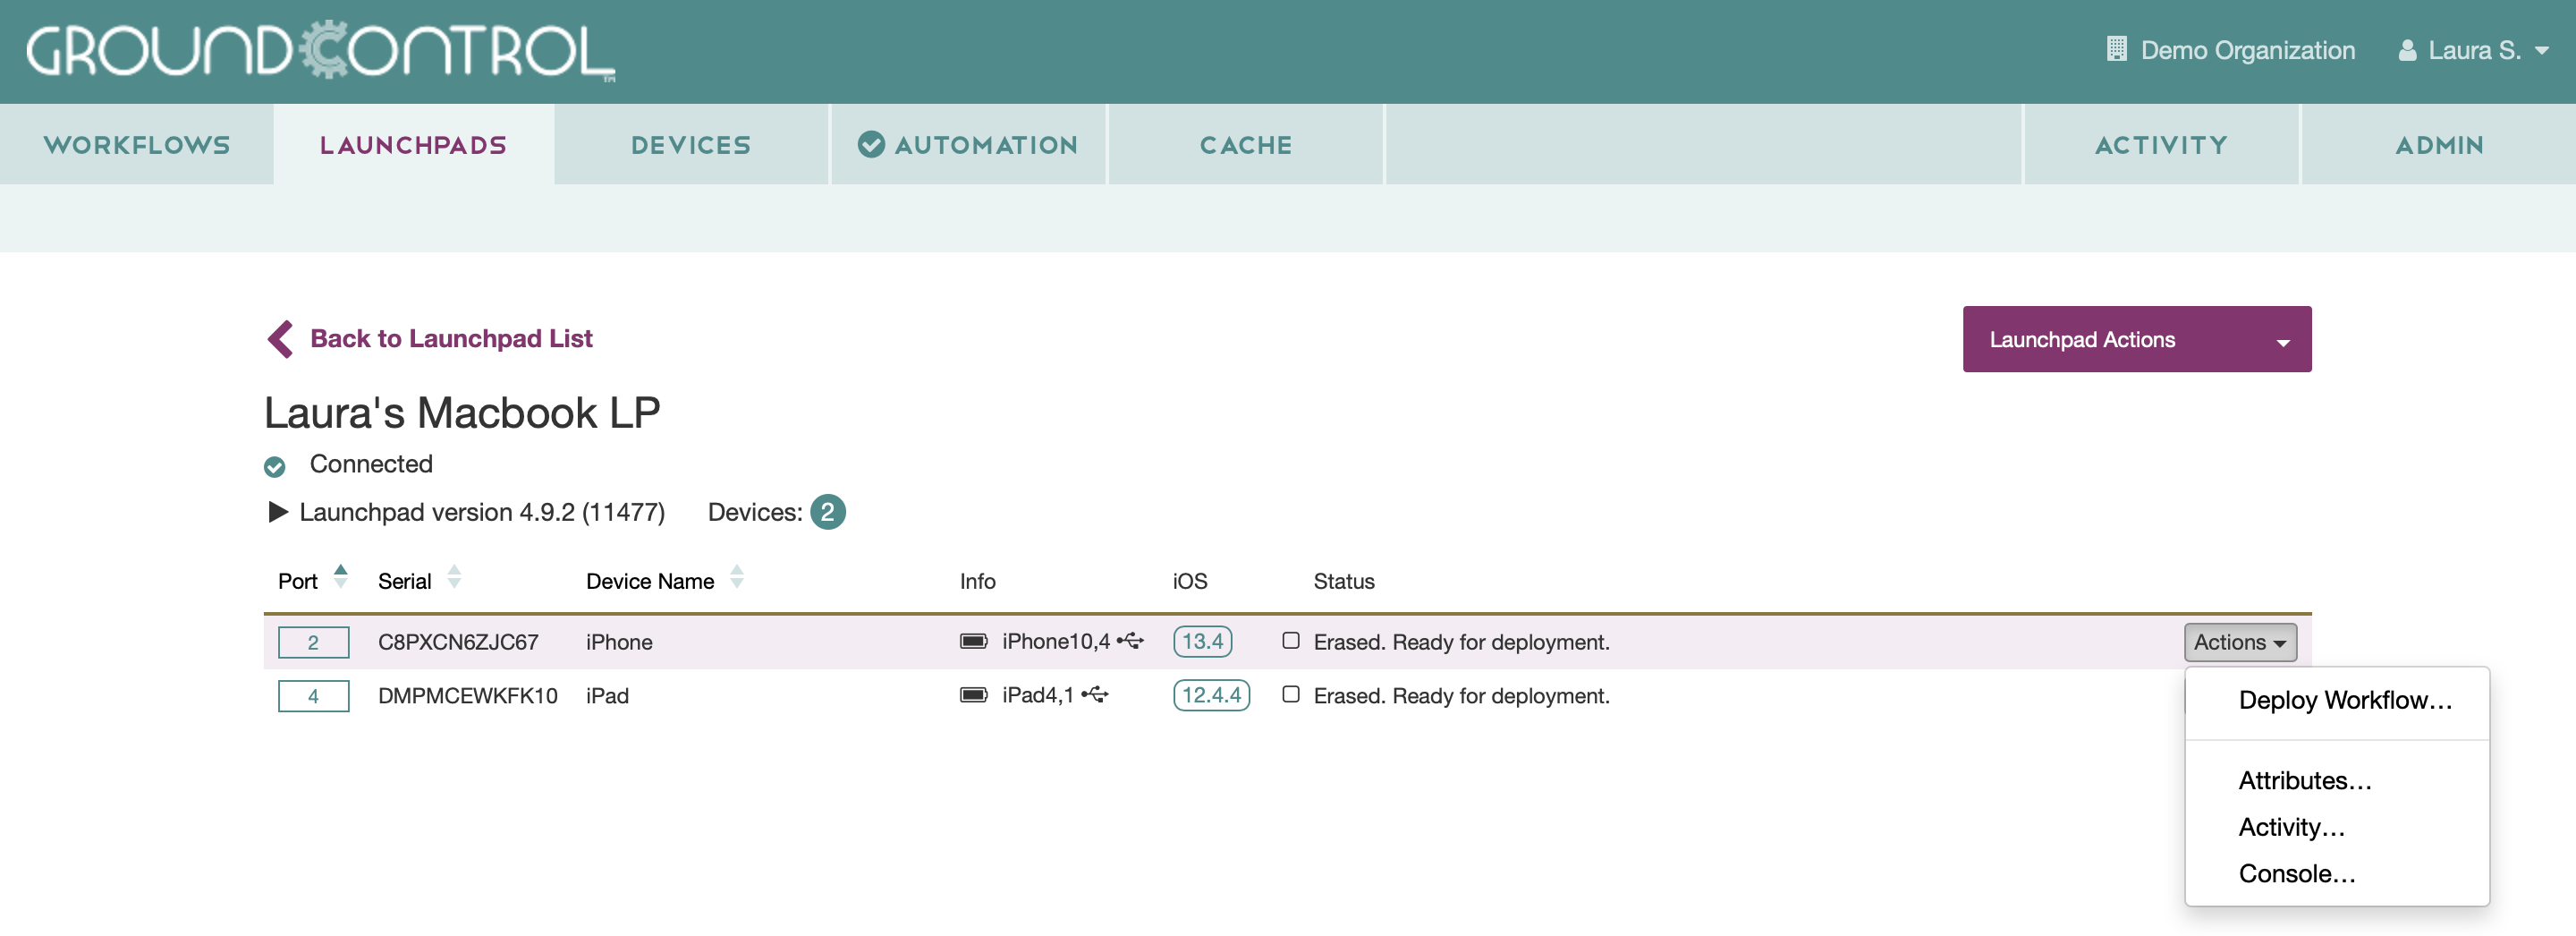Image resolution: width=2576 pixels, height=936 pixels.
Task: Click serial DMPMCEWKFK10
Action: [467, 696]
